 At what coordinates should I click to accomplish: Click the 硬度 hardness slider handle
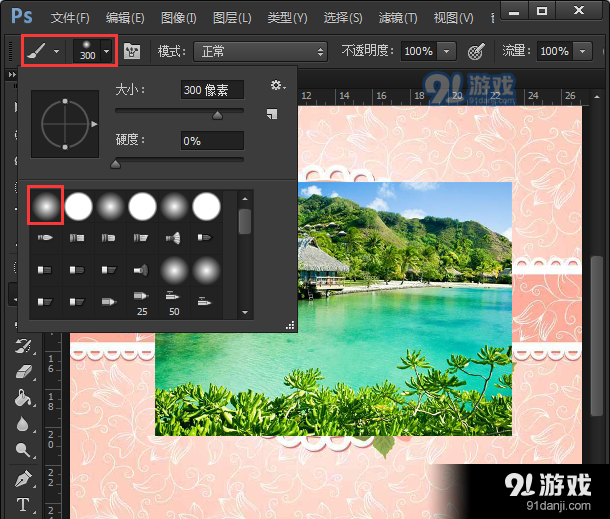(x=116, y=164)
